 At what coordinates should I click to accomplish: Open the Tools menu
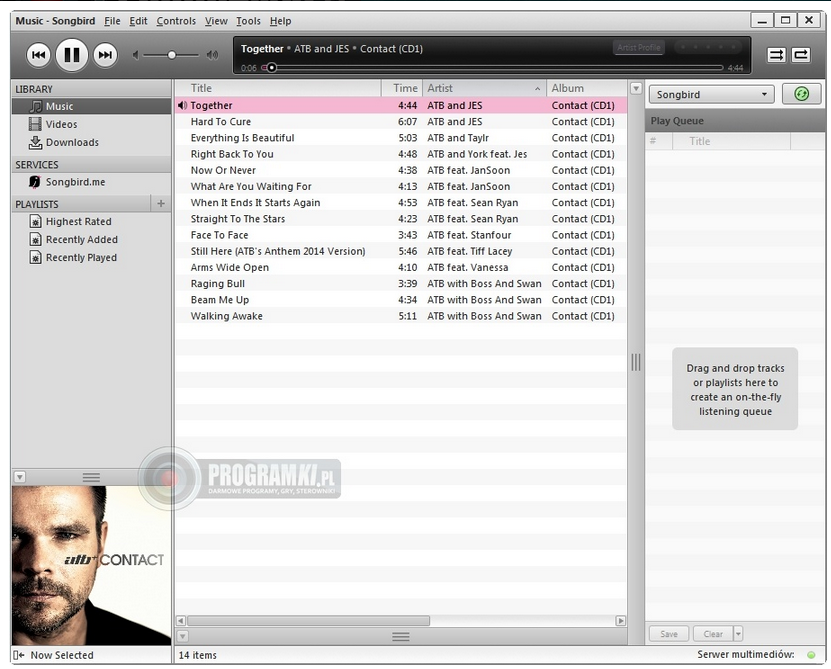[x=248, y=21]
